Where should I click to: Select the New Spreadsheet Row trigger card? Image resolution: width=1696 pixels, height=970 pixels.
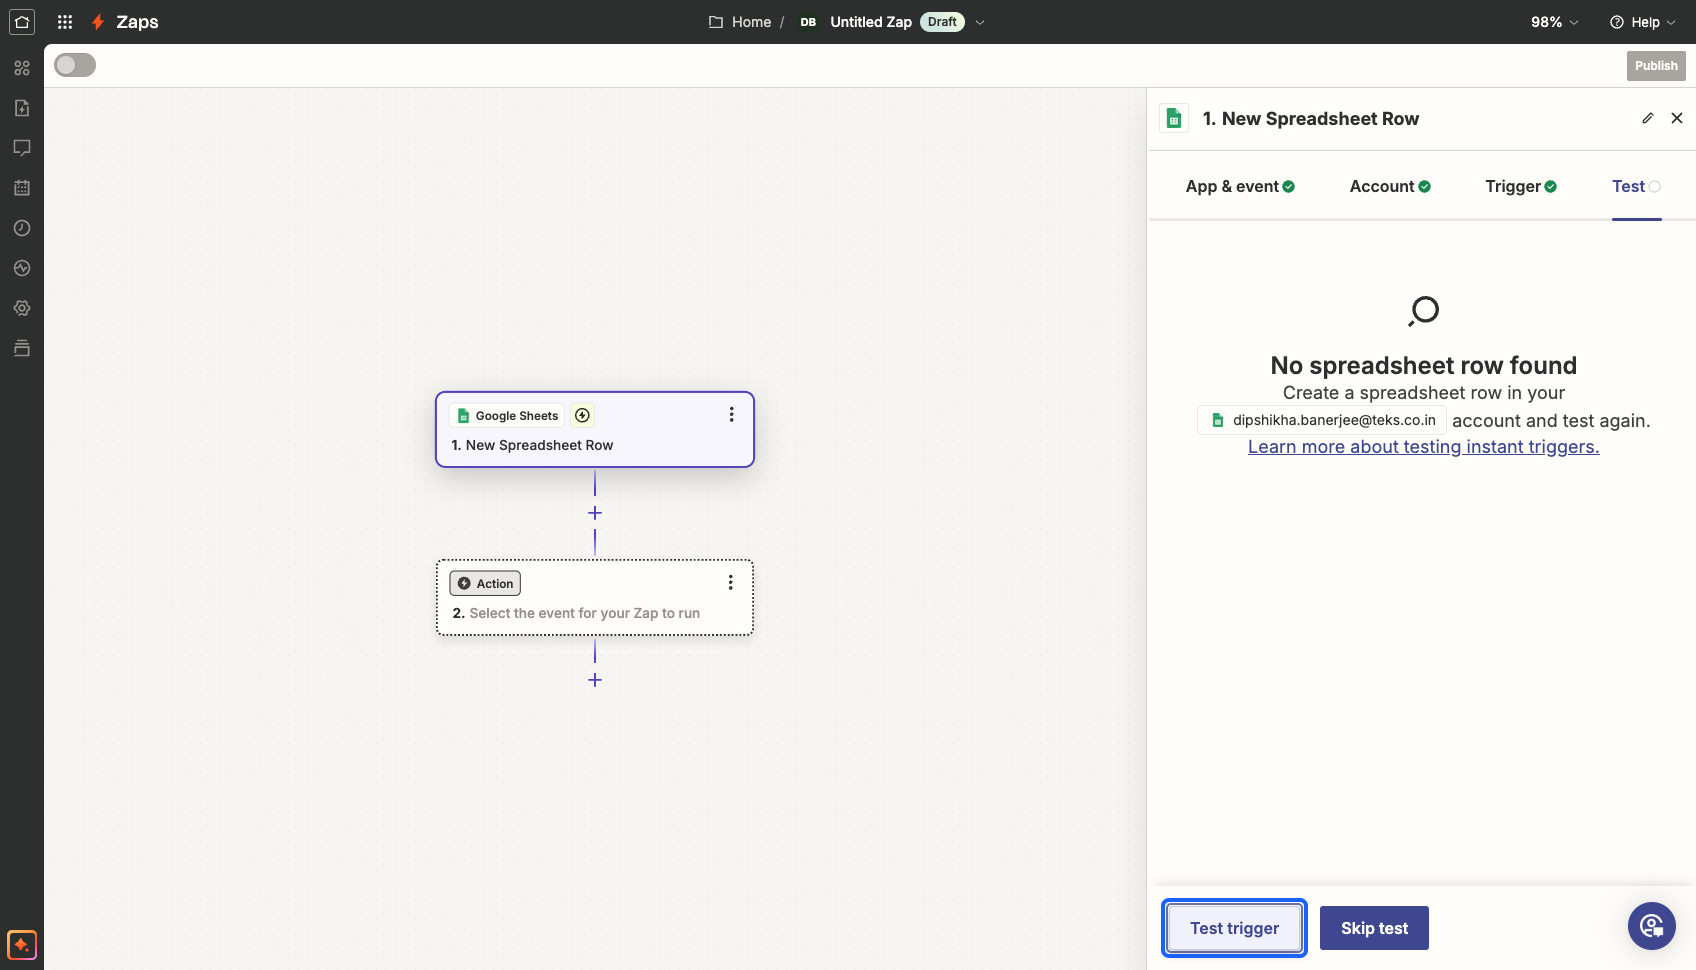point(595,429)
